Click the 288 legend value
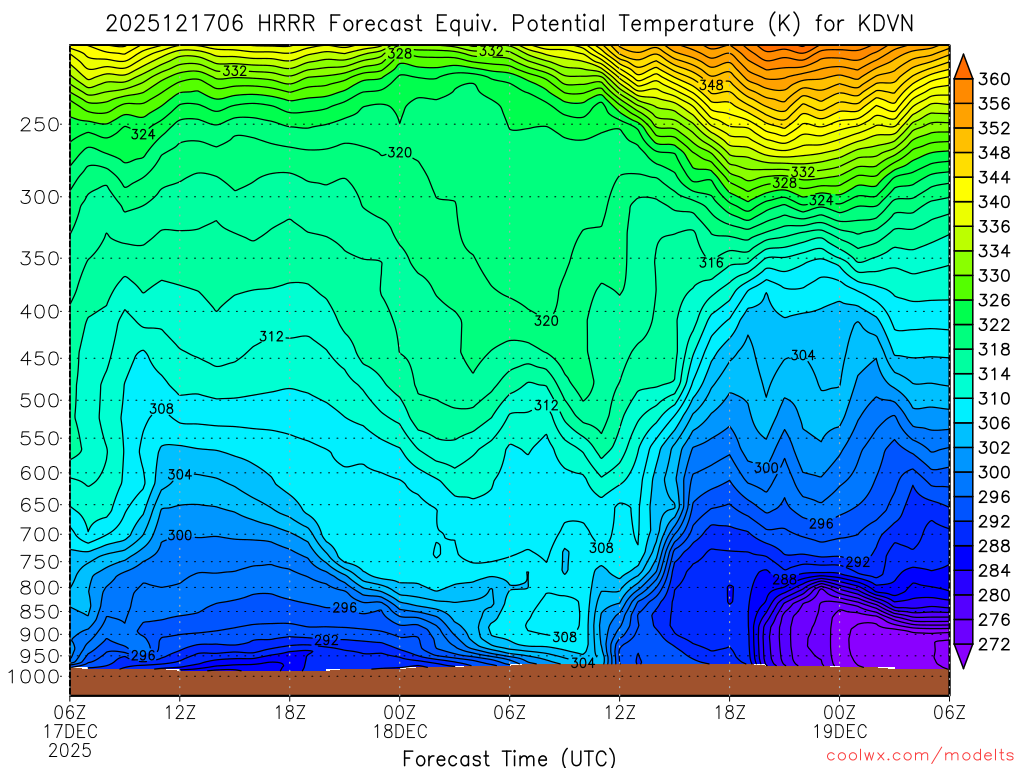Image resolution: width=1024 pixels, height=768 pixels. 994,547
